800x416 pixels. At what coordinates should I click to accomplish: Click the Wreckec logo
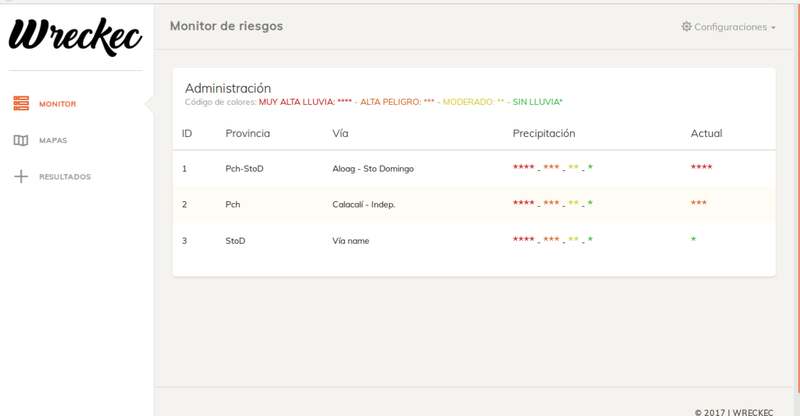point(75,35)
